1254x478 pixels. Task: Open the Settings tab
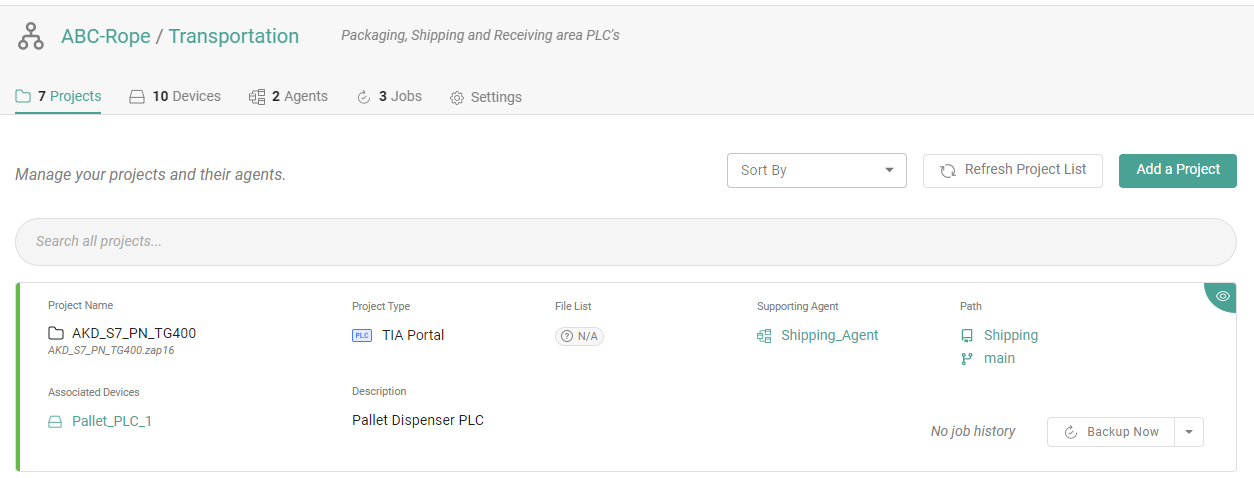click(485, 98)
